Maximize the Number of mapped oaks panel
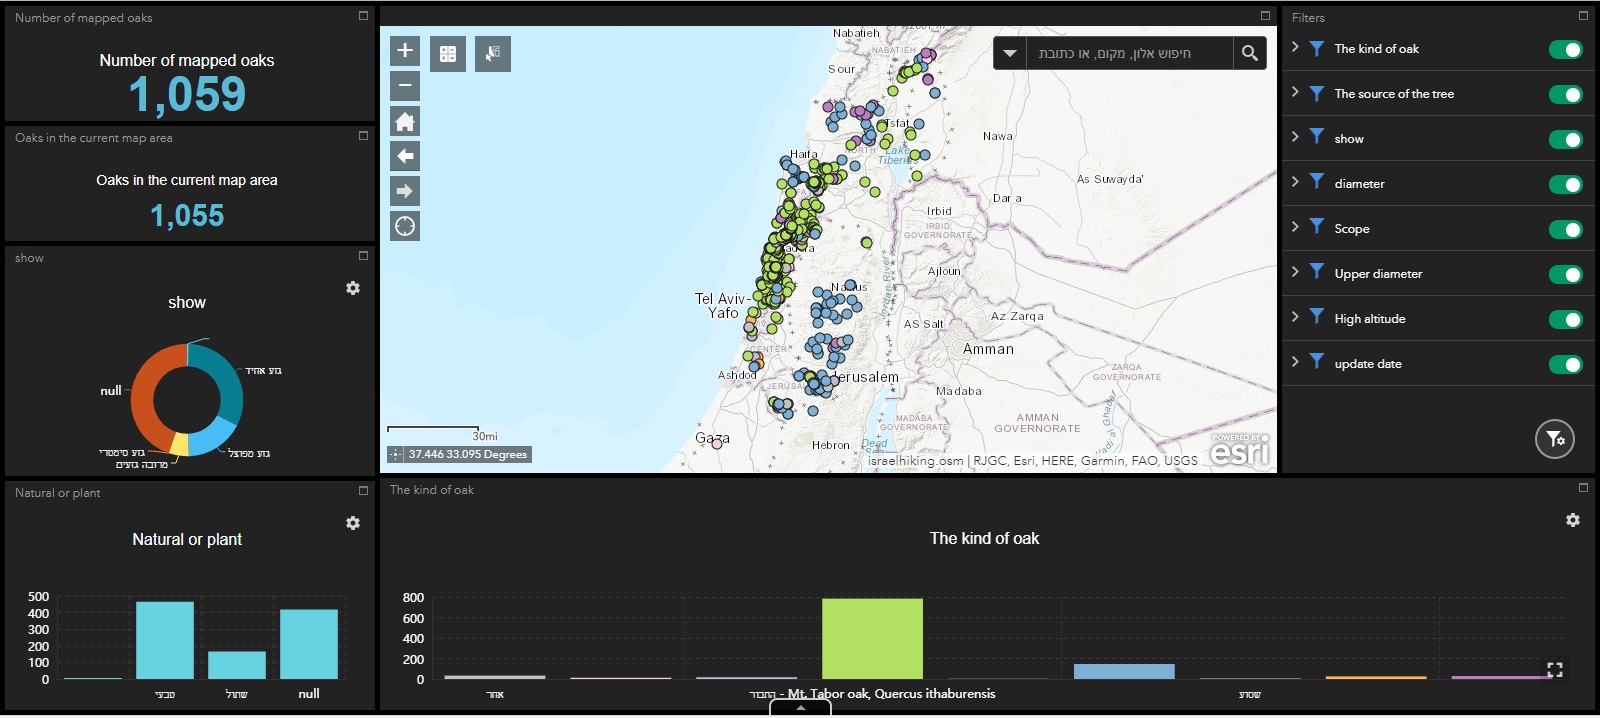Screen dimensions: 1600x718 click(x=363, y=16)
